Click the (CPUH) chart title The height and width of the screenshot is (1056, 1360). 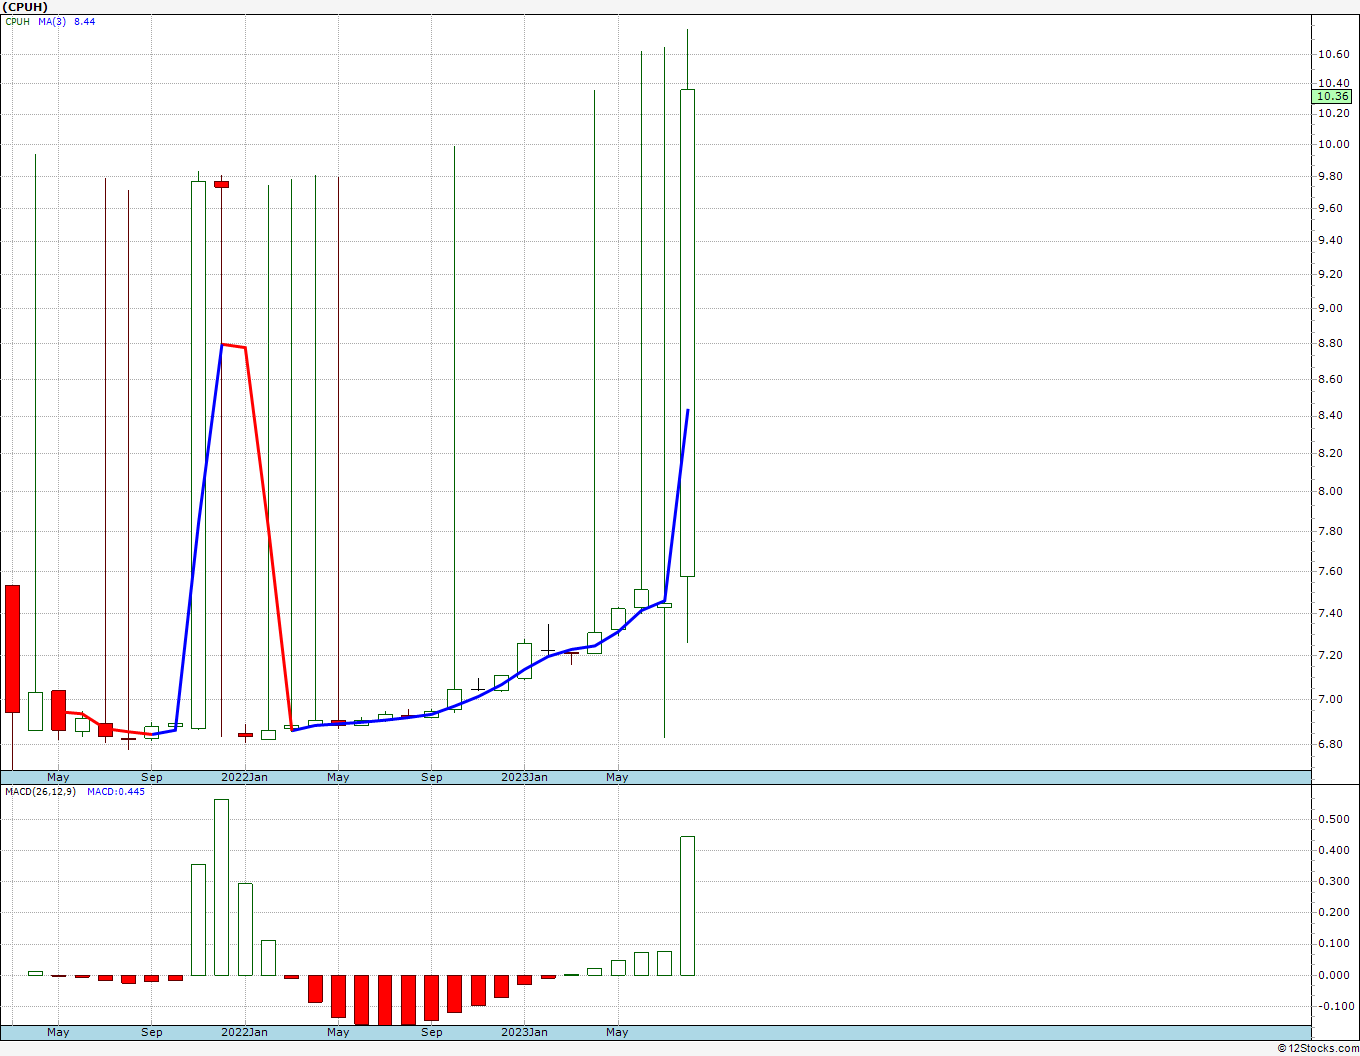[x=23, y=8]
